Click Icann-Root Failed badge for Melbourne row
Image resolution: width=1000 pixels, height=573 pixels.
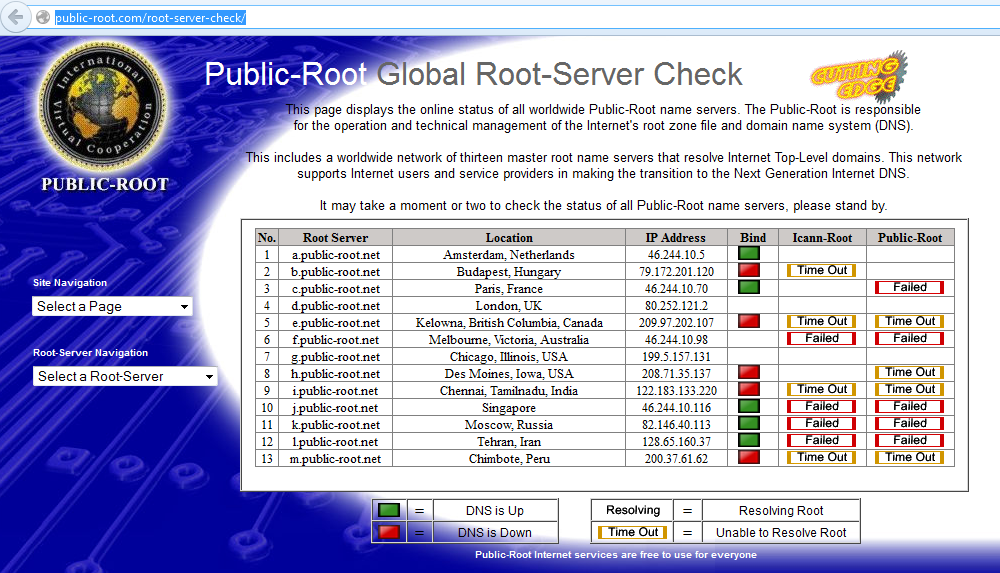point(821,338)
